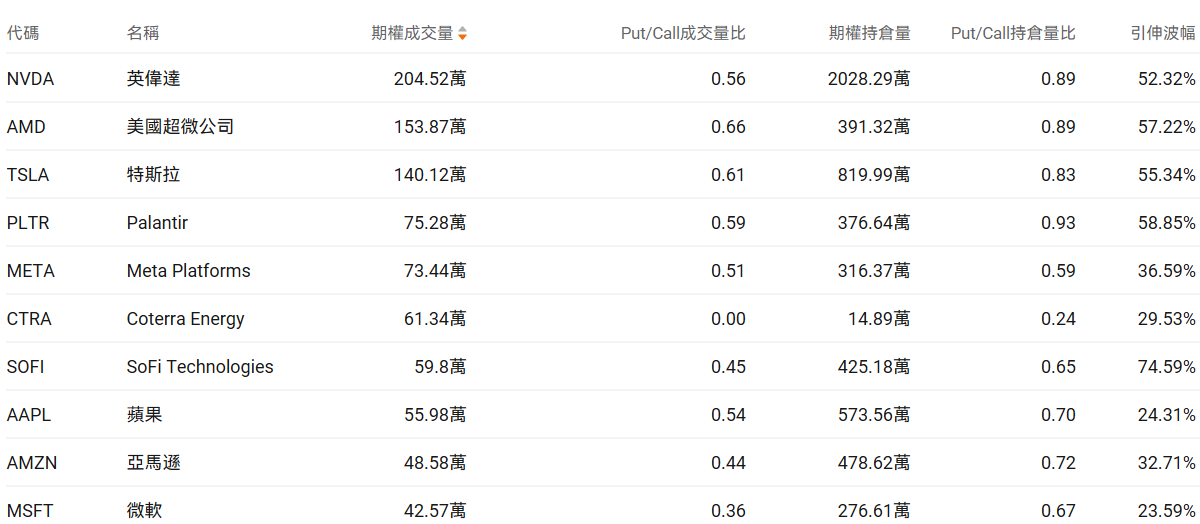The height and width of the screenshot is (524, 1200).
Task: Open the SoFi Technologies stock name
Action: click(x=200, y=367)
